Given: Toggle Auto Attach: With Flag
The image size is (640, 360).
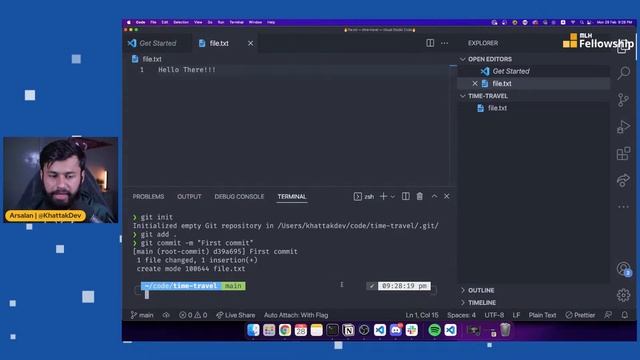Looking at the screenshot, I should pyautogui.click(x=296, y=315).
